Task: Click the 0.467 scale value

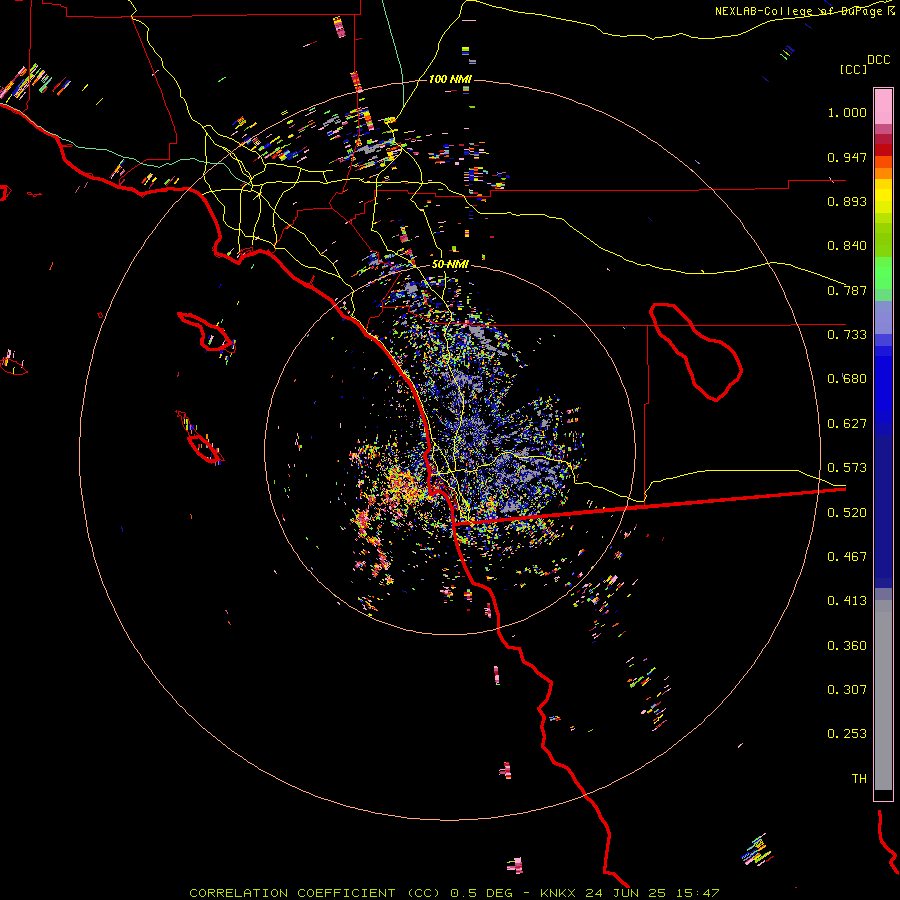Action: click(847, 557)
